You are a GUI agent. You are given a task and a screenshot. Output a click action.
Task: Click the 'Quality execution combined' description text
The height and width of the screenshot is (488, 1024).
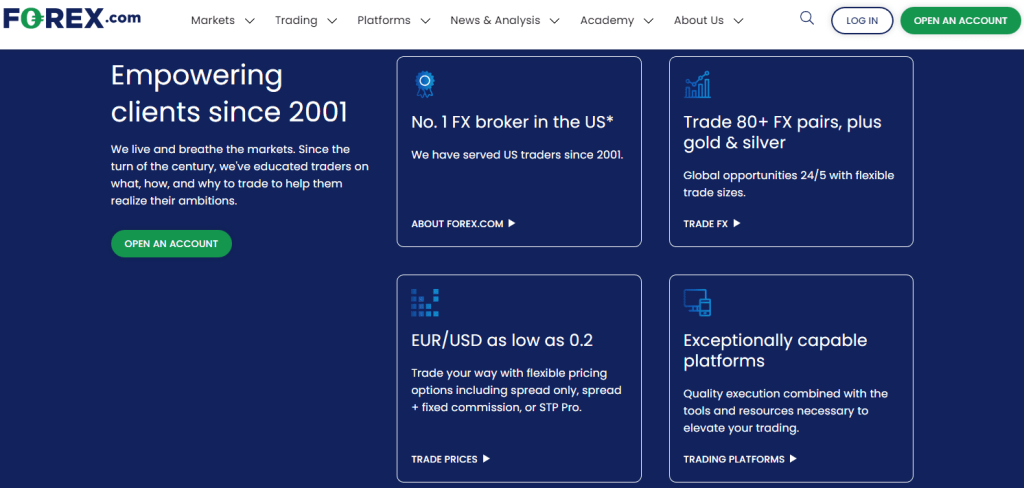pyautogui.click(x=786, y=411)
